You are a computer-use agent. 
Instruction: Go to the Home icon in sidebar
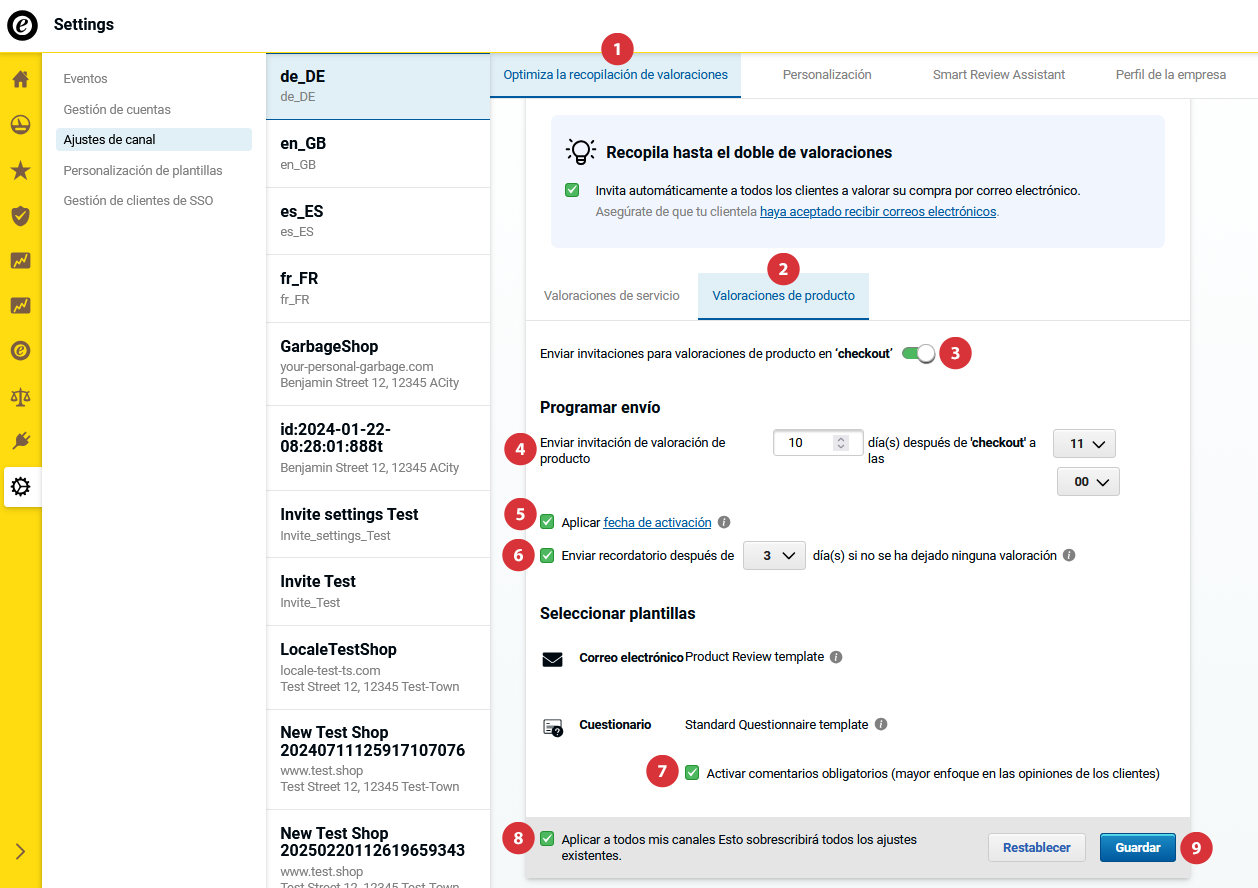point(20,79)
